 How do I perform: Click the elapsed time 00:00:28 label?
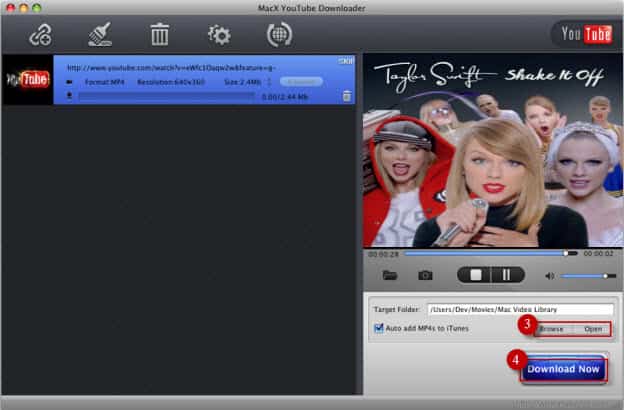pyautogui.click(x=383, y=254)
